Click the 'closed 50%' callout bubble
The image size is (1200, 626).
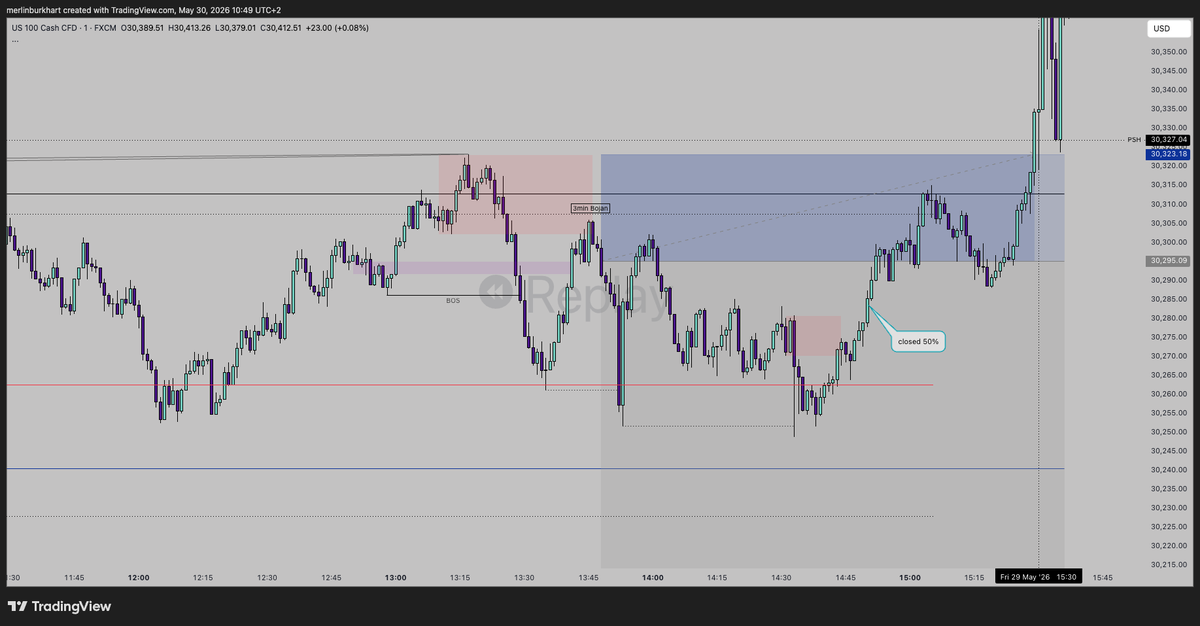[918, 341]
